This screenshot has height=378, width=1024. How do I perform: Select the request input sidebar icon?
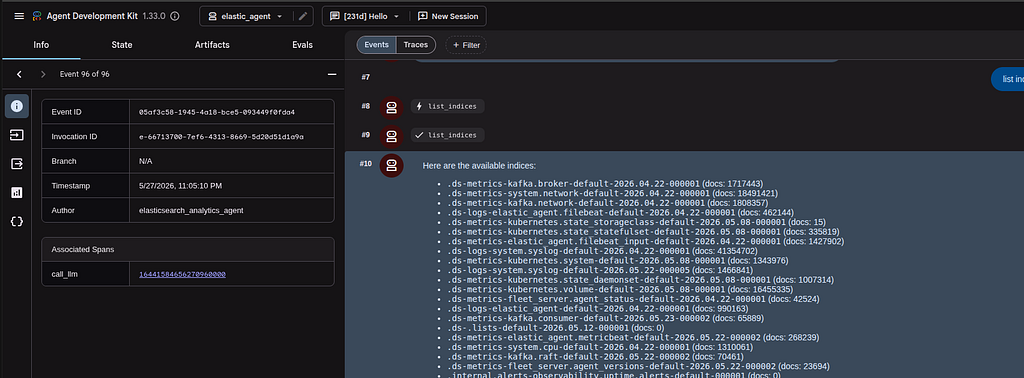(17, 134)
